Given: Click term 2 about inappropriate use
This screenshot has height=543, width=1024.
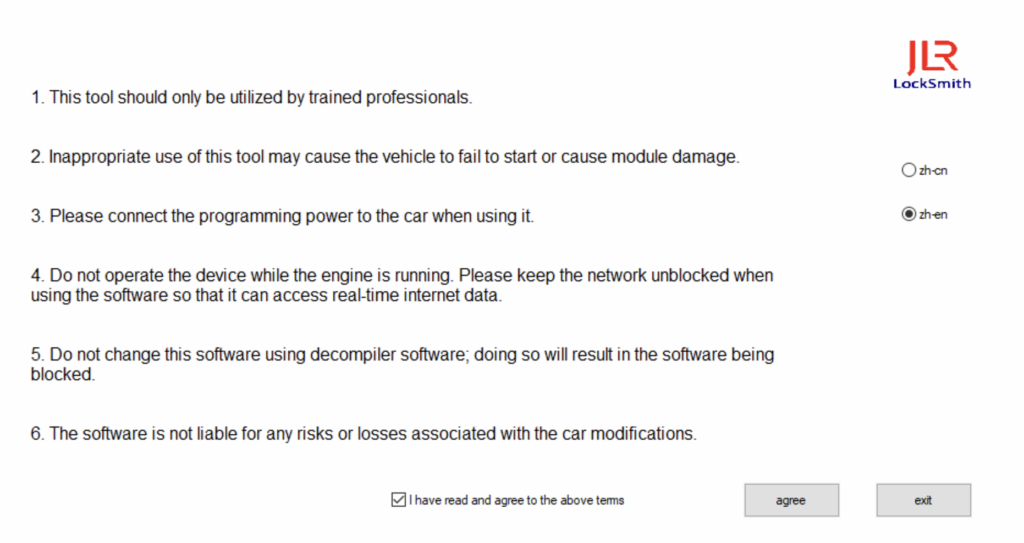Looking at the screenshot, I should (385, 158).
